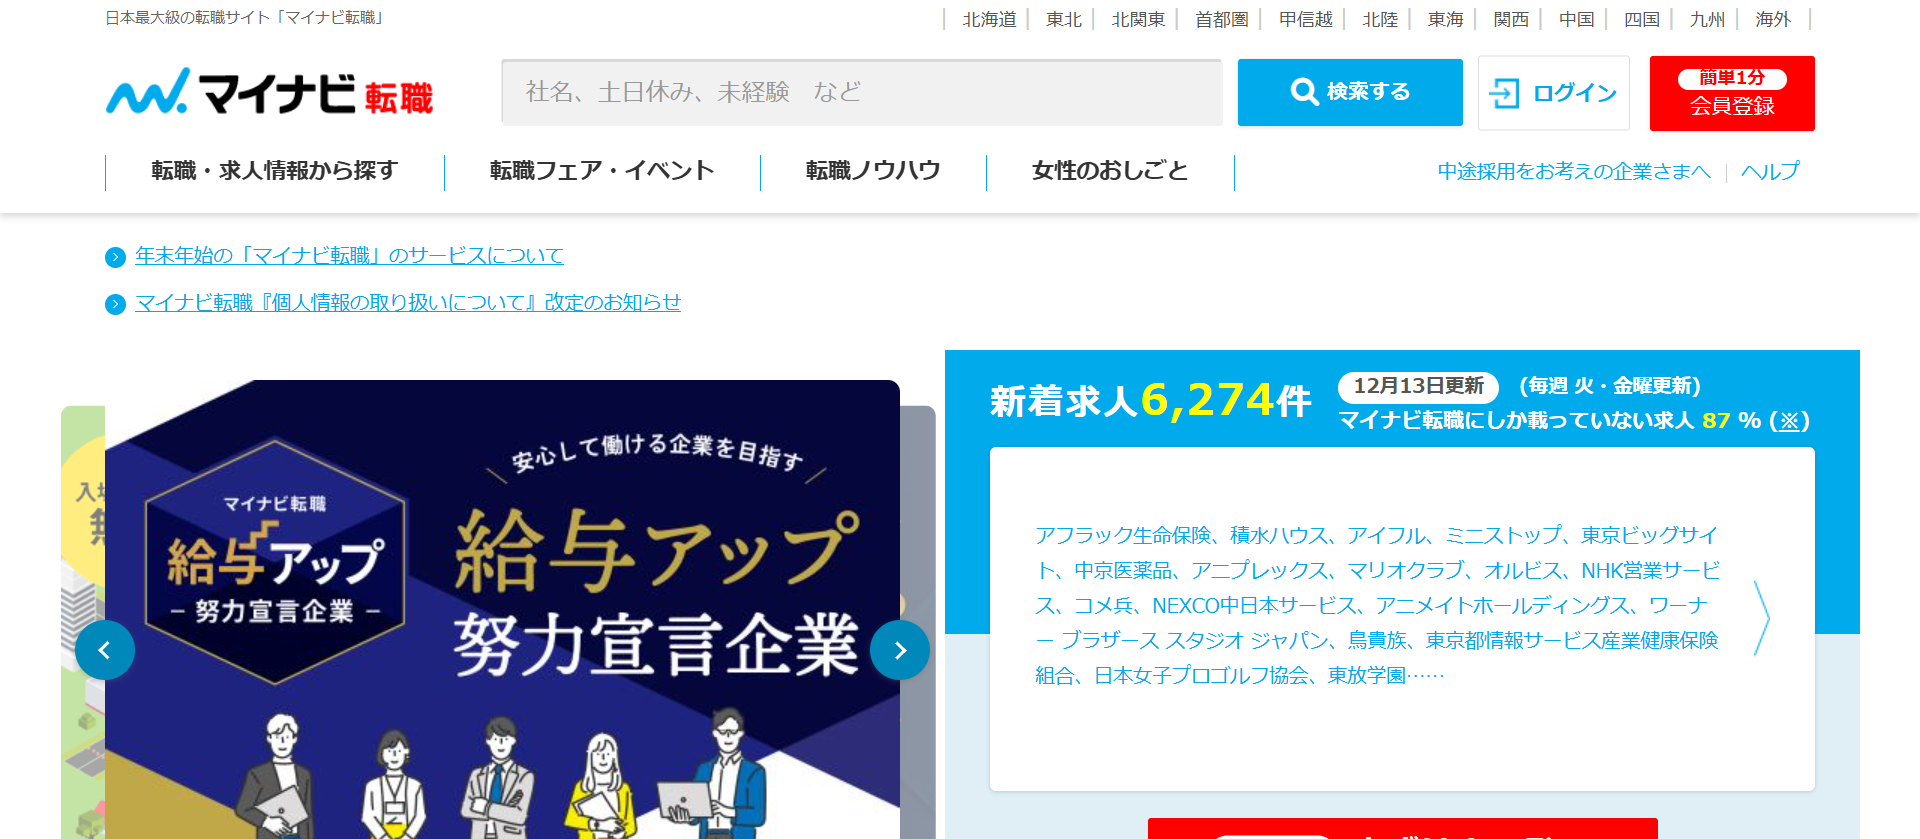Advance to next carousel slide
This screenshot has width=1920, height=839.
tap(900, 650)
